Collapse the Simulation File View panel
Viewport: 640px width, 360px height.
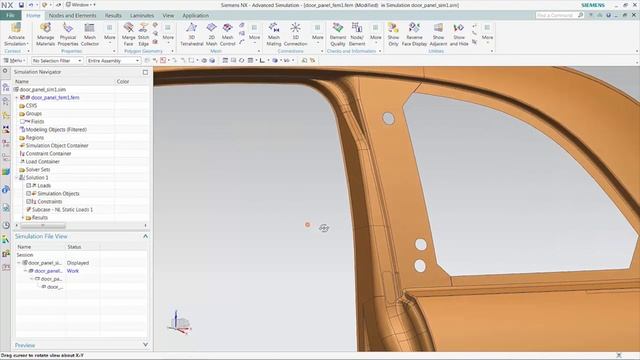145,236
